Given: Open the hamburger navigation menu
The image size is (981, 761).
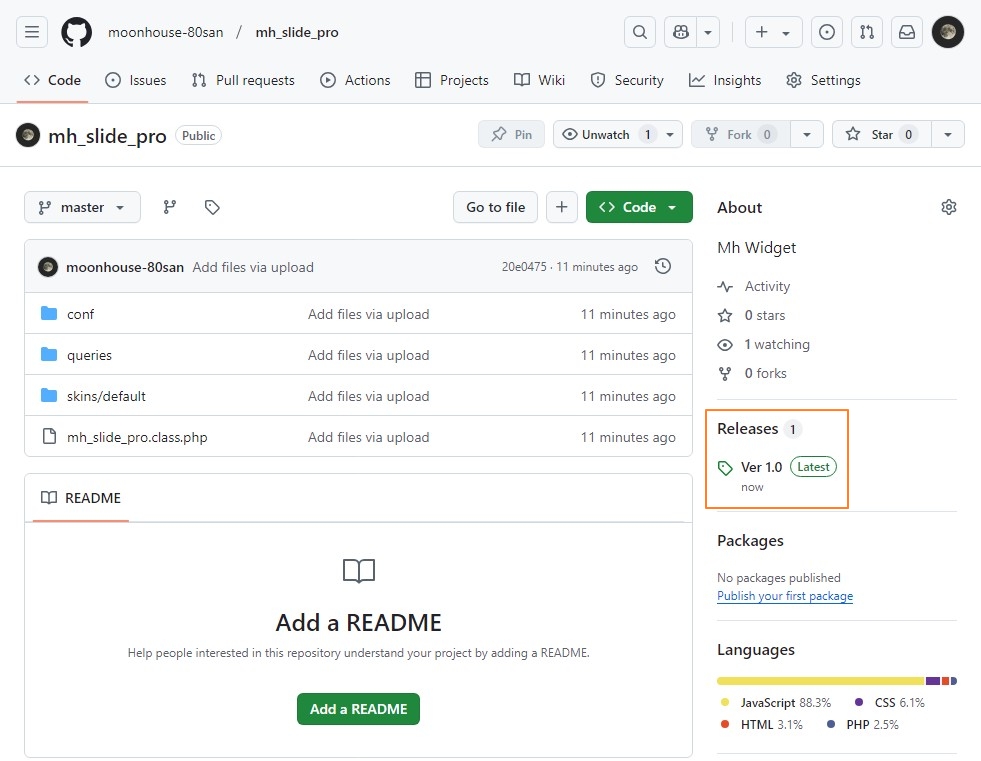Looking at the screenshot, I should (x=32, y=32).
